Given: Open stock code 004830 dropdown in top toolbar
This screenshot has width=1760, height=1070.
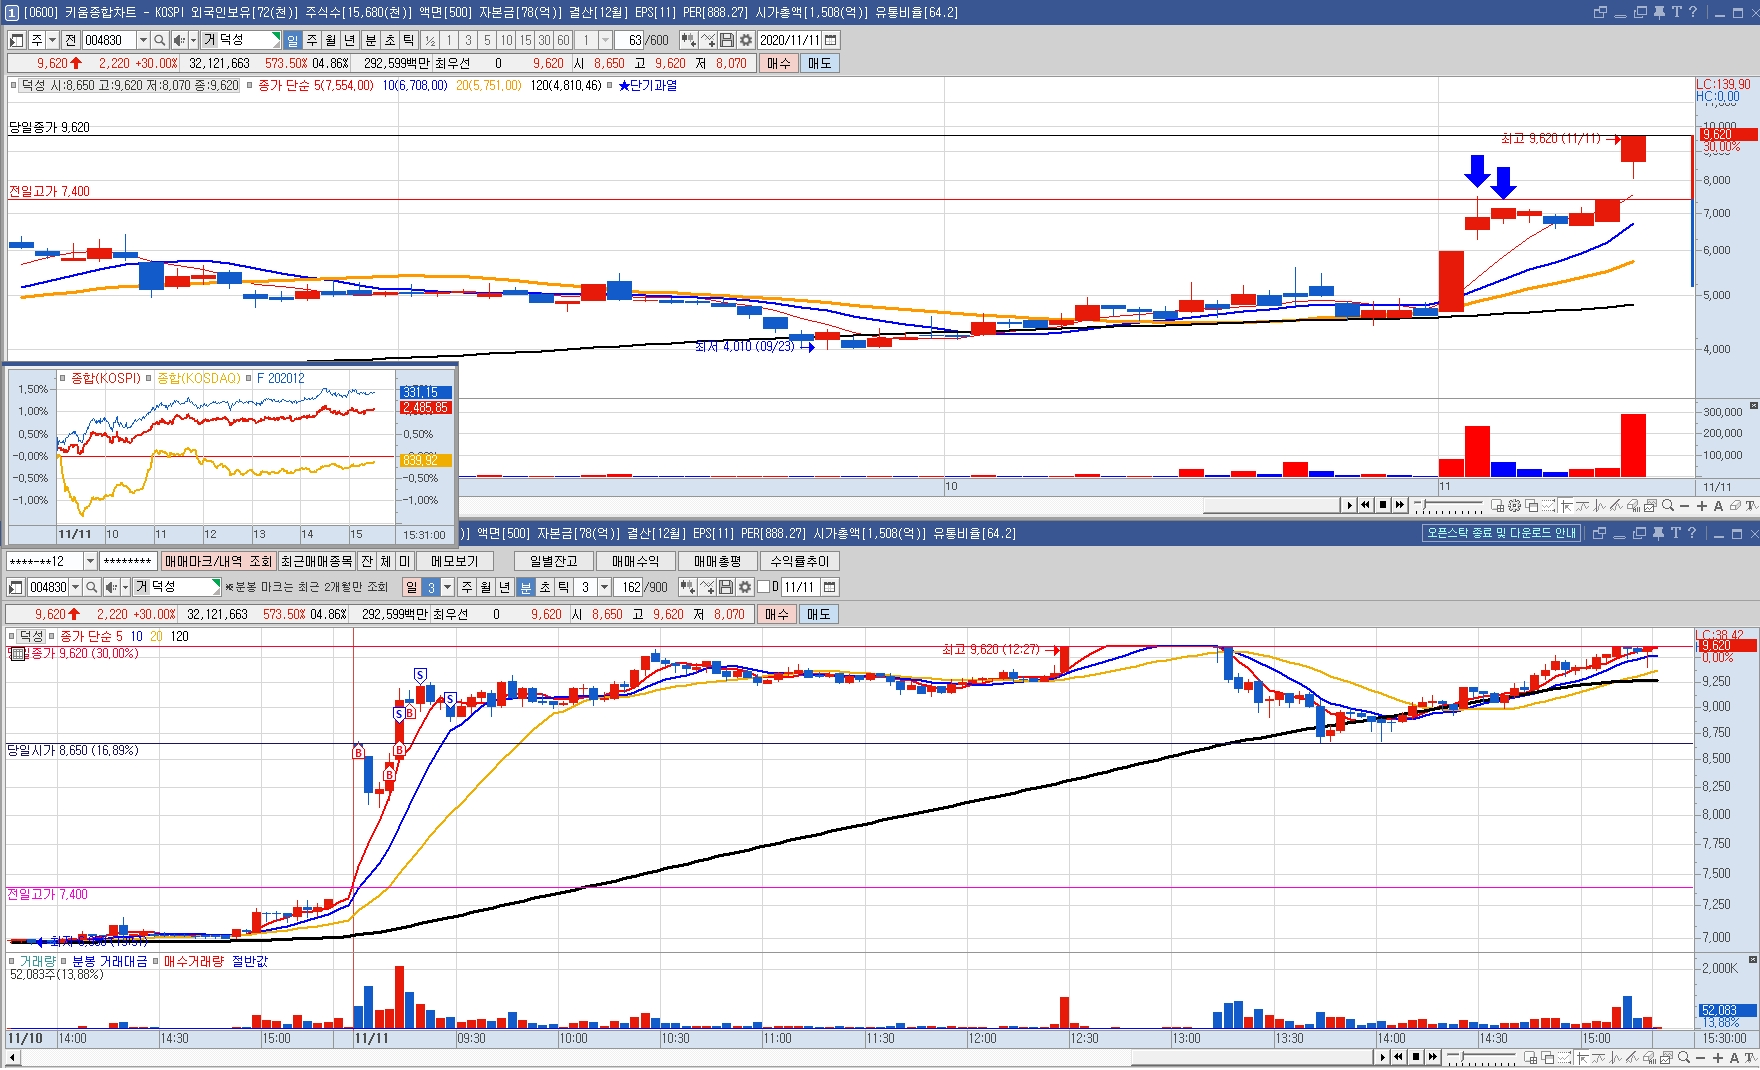Looking at the screenshot, I should [x=143, y=40].
